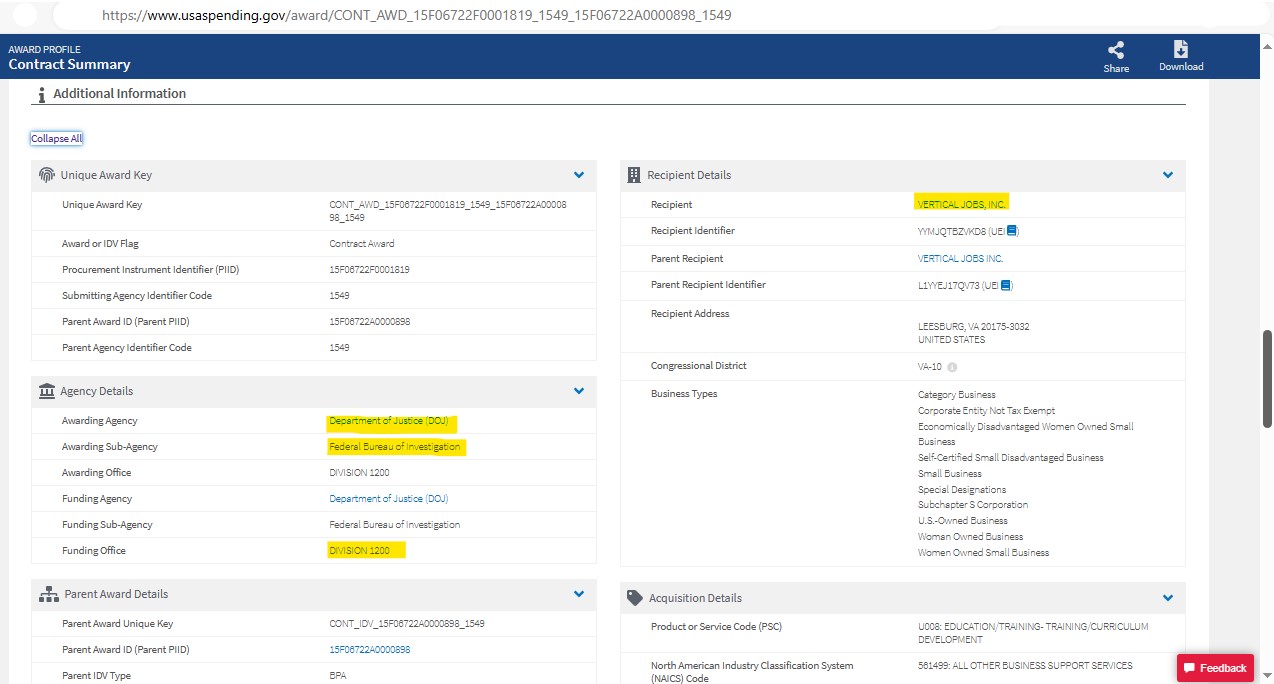This screenshot has width=1274, height=684.
Task: Select the Parent IDV Type BPA value
Action: pos(338,676)
